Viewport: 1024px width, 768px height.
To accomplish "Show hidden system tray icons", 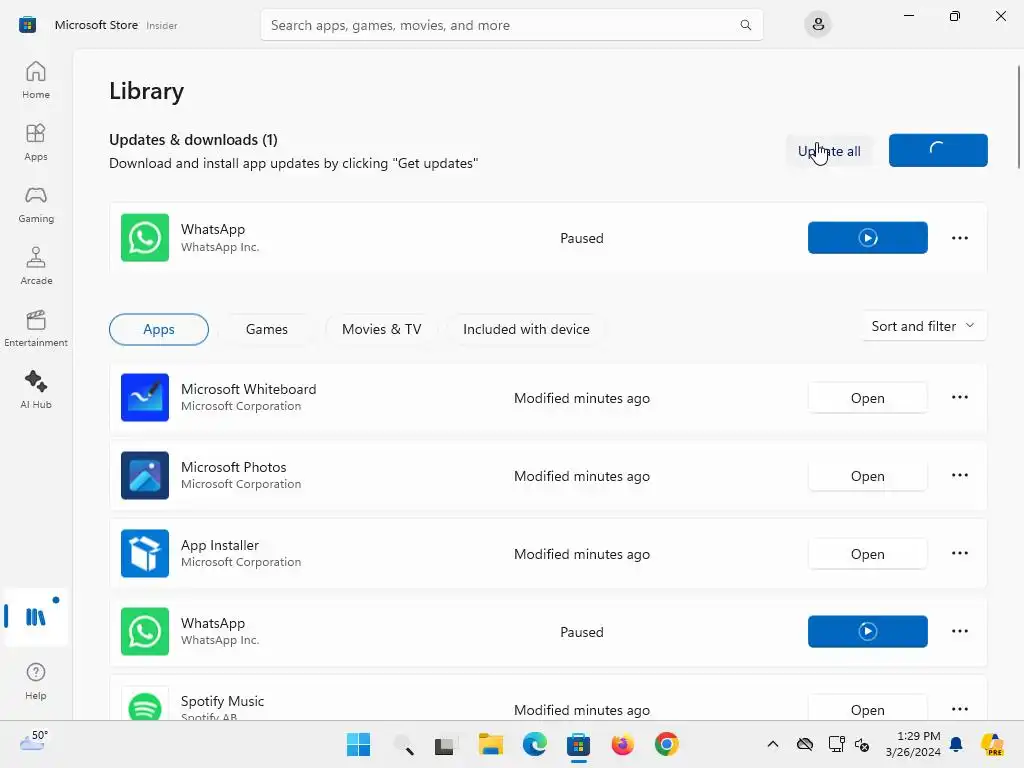I will [773, 744].
